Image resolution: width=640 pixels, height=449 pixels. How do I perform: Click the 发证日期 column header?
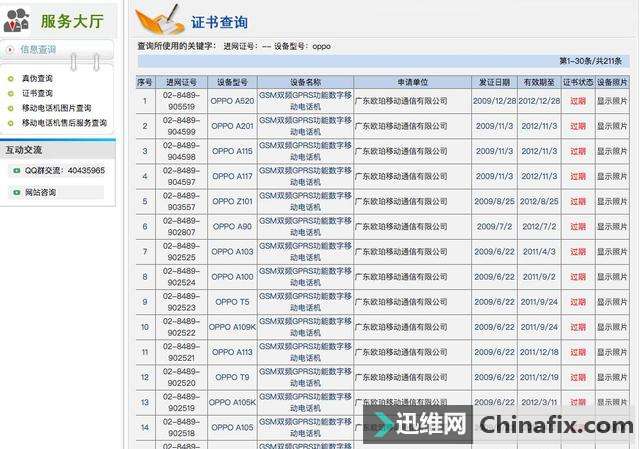(494, 82)
